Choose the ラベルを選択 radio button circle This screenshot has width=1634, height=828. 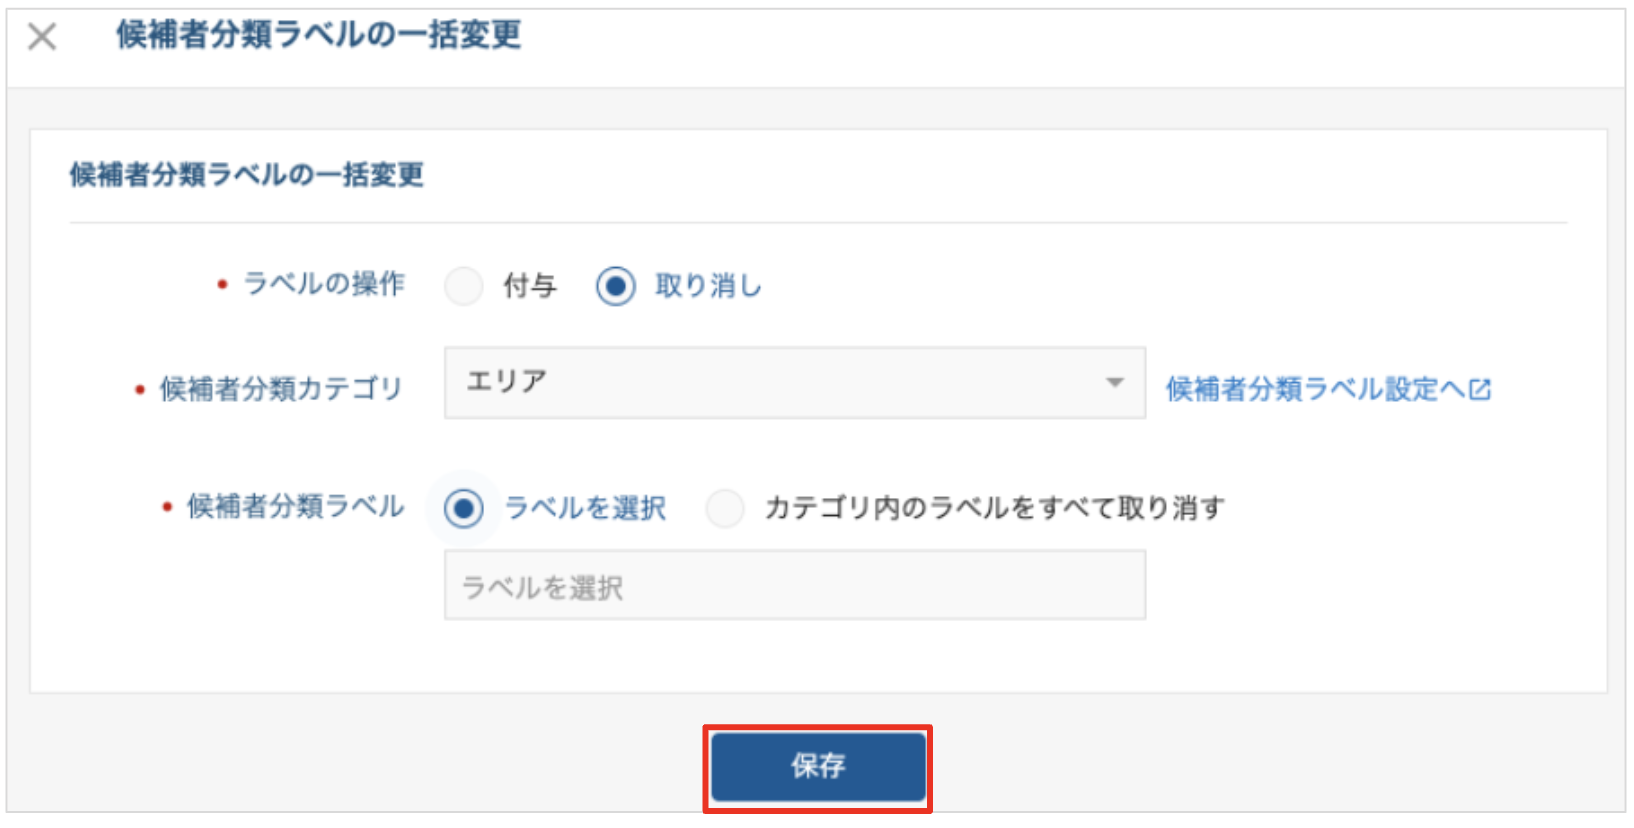pos(464,508)
